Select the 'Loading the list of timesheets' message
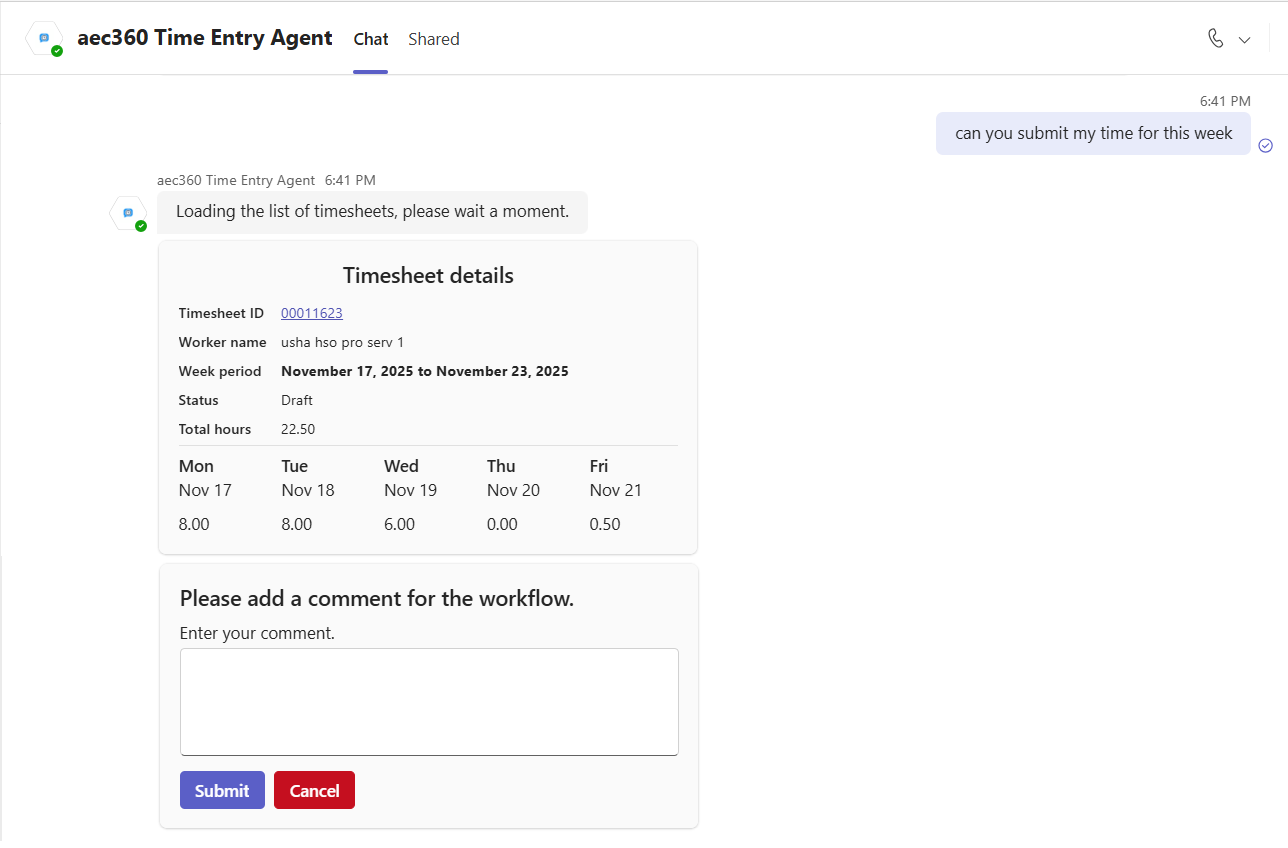The image size is (1288, 848). [x=372, y=211]
